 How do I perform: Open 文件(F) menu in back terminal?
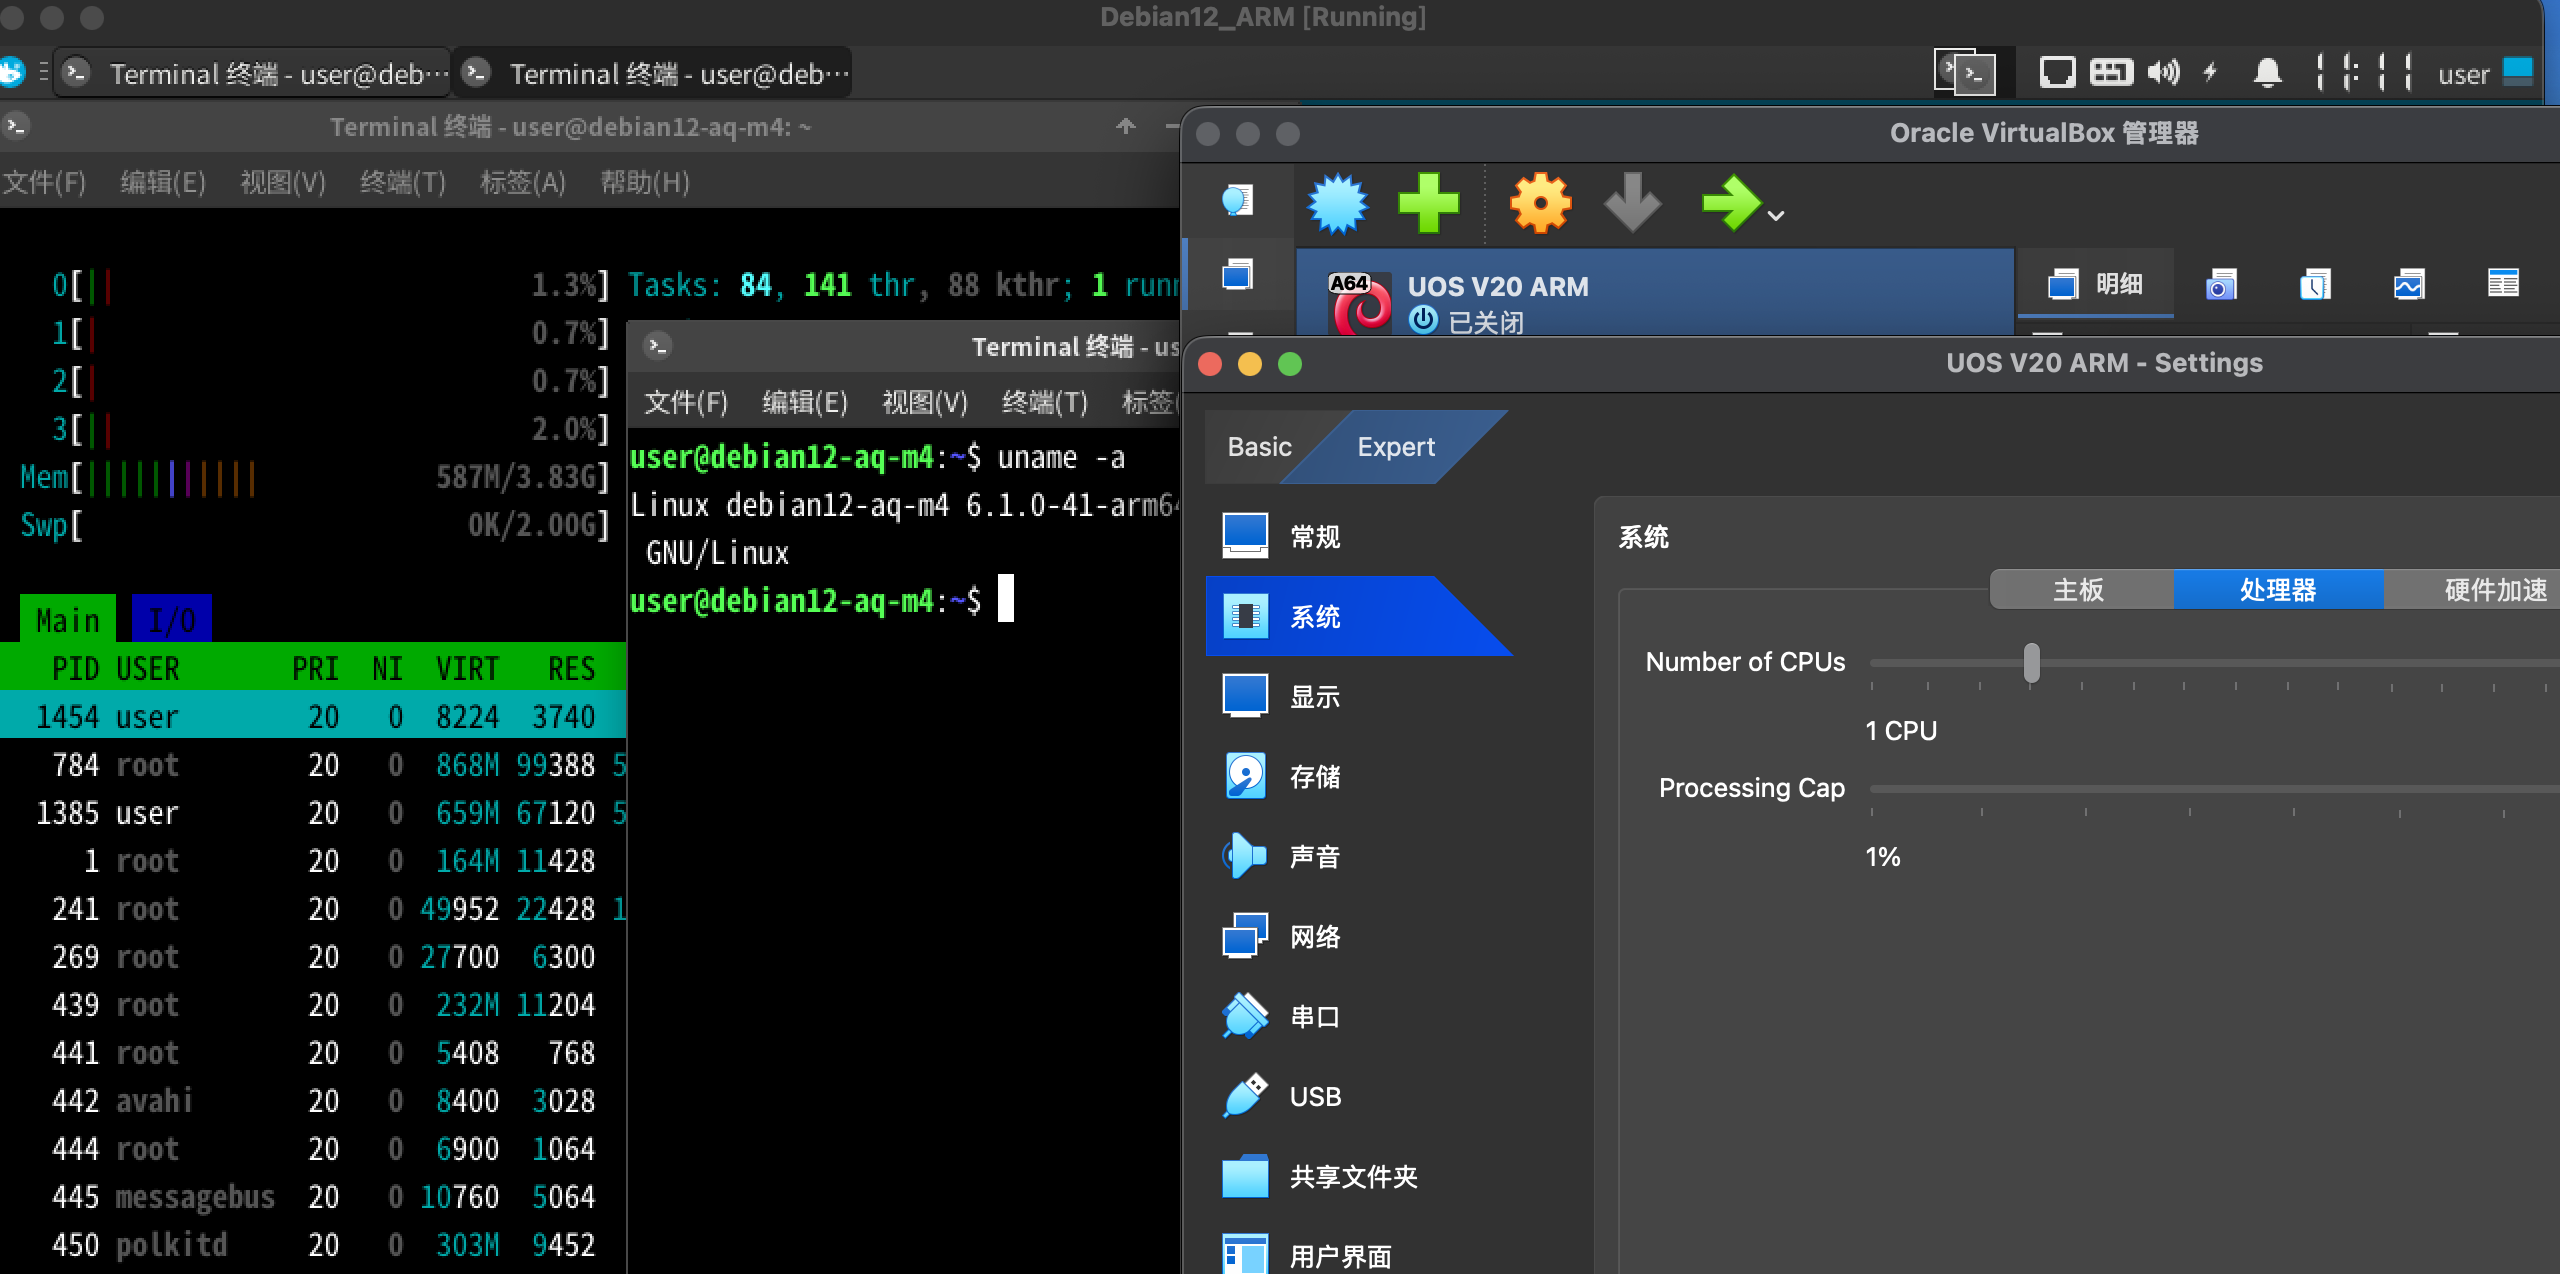[44, 182]
